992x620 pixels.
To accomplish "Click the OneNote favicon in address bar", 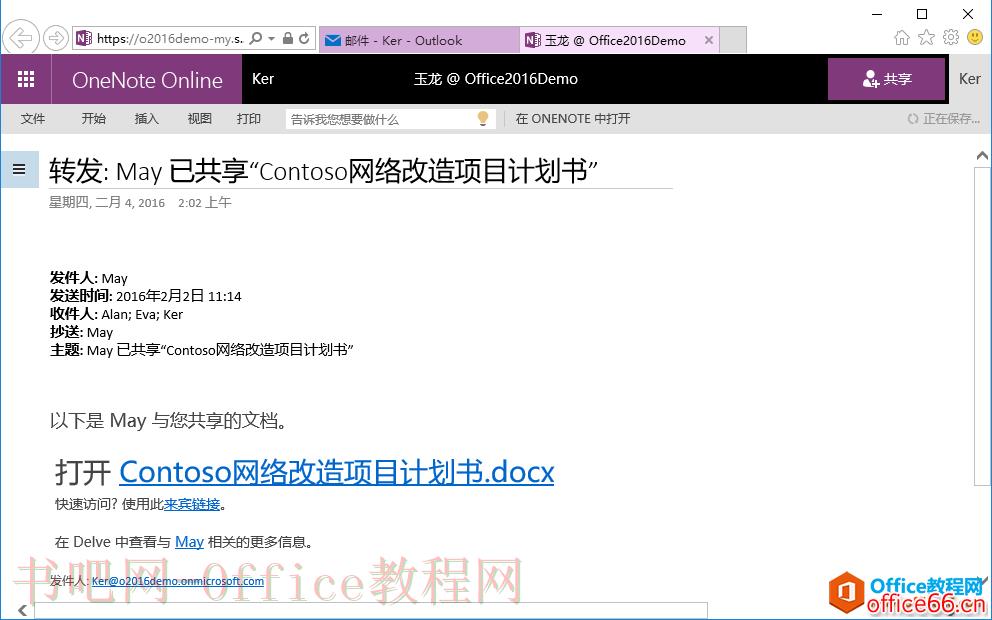I will pos(84,39).
